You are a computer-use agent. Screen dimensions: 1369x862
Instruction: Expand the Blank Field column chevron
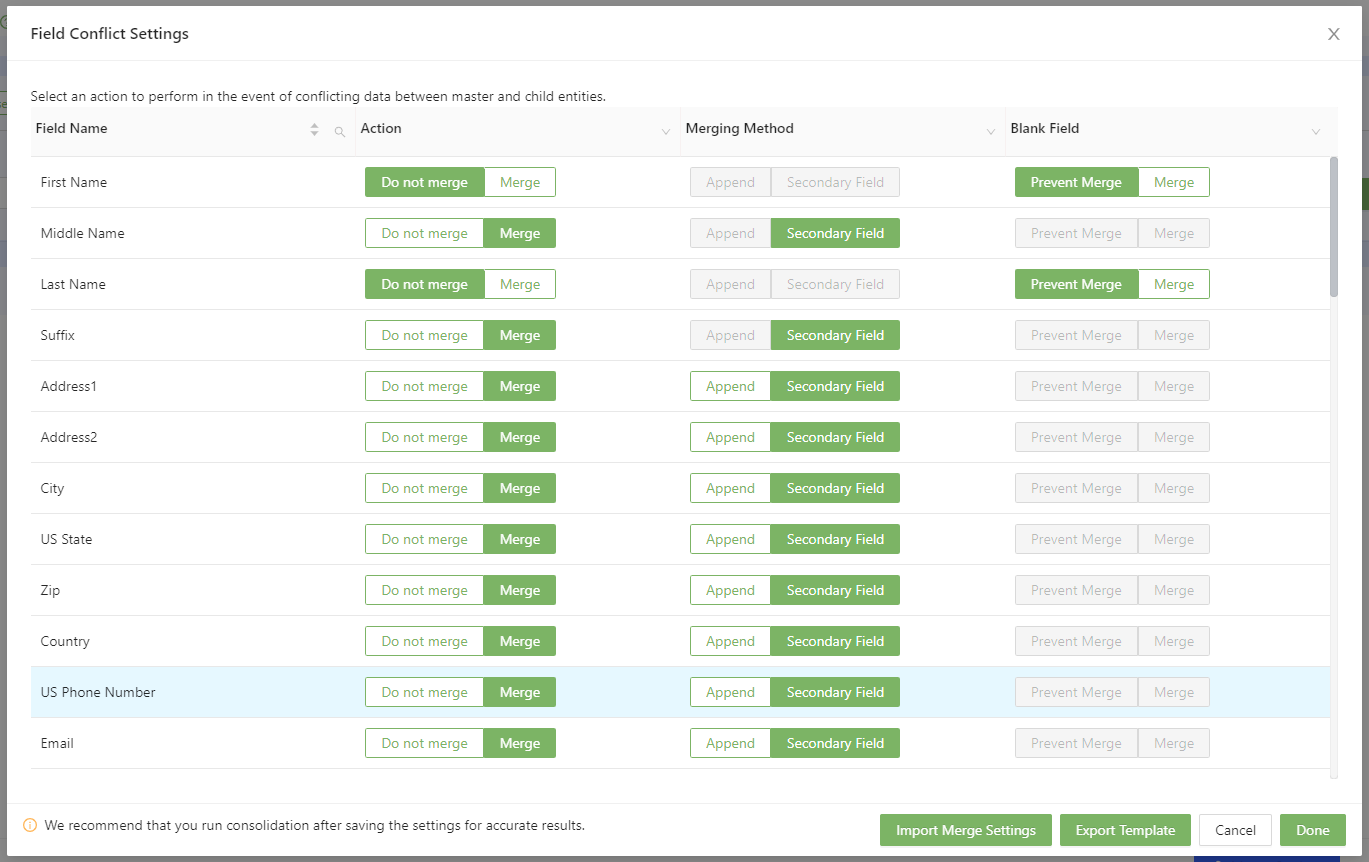pyautogui.click(x=1316, y=132)
